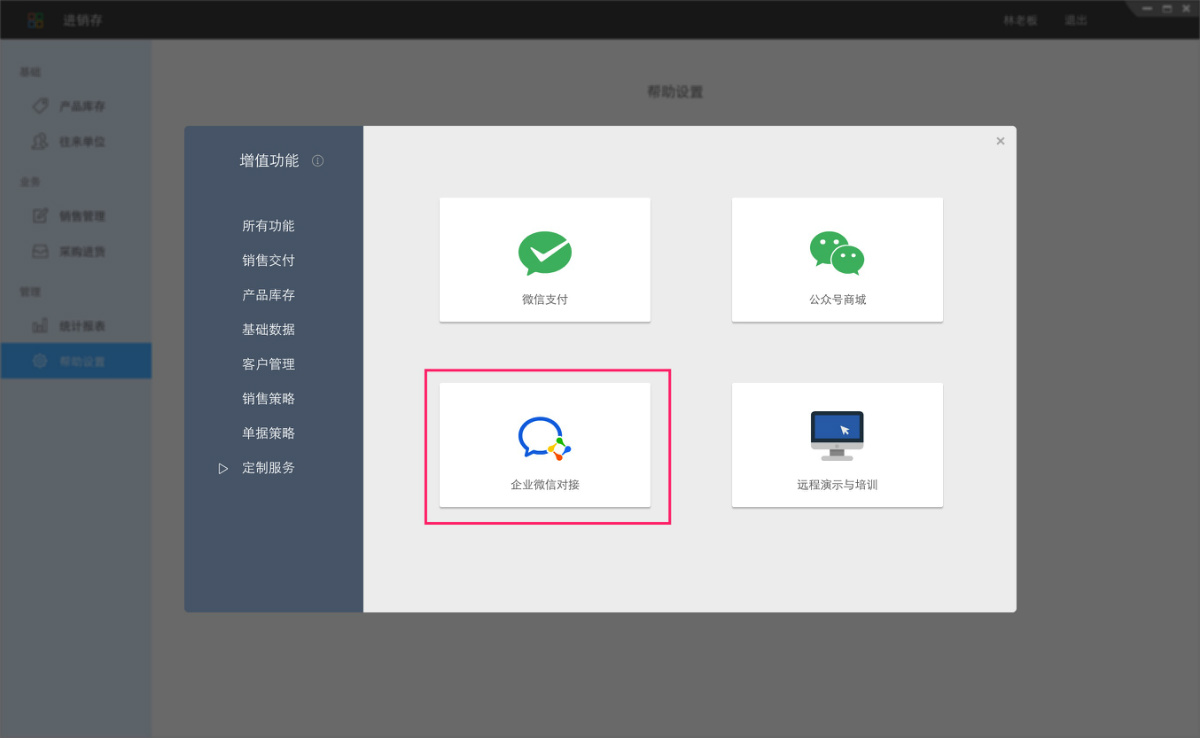Click the info icon beside 增值功能
Image resolution: width=1200 pixels, height=738 pixels.
pos(318,161)
